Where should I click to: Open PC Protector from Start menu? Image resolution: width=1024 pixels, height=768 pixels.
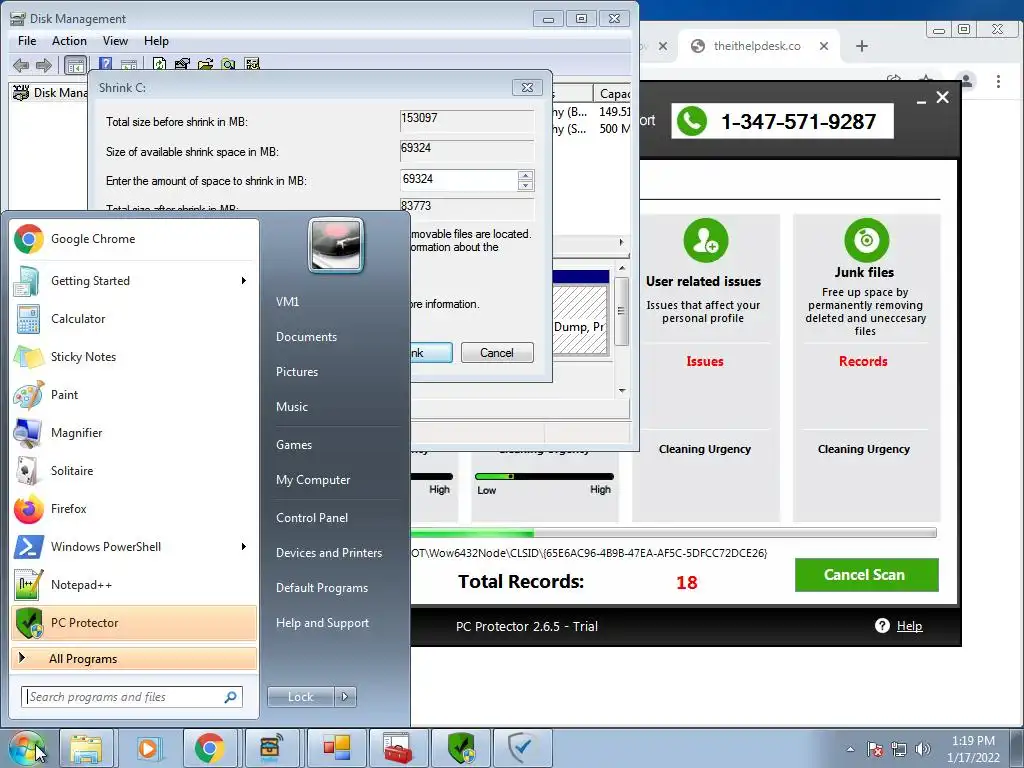[134, 622]
